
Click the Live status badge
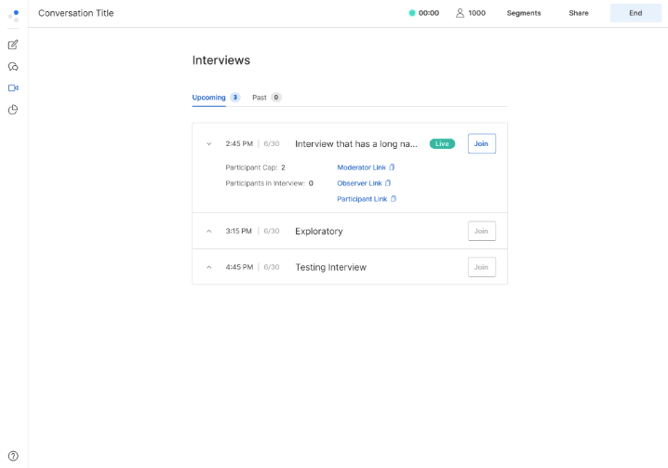click(x=442, y=144)
